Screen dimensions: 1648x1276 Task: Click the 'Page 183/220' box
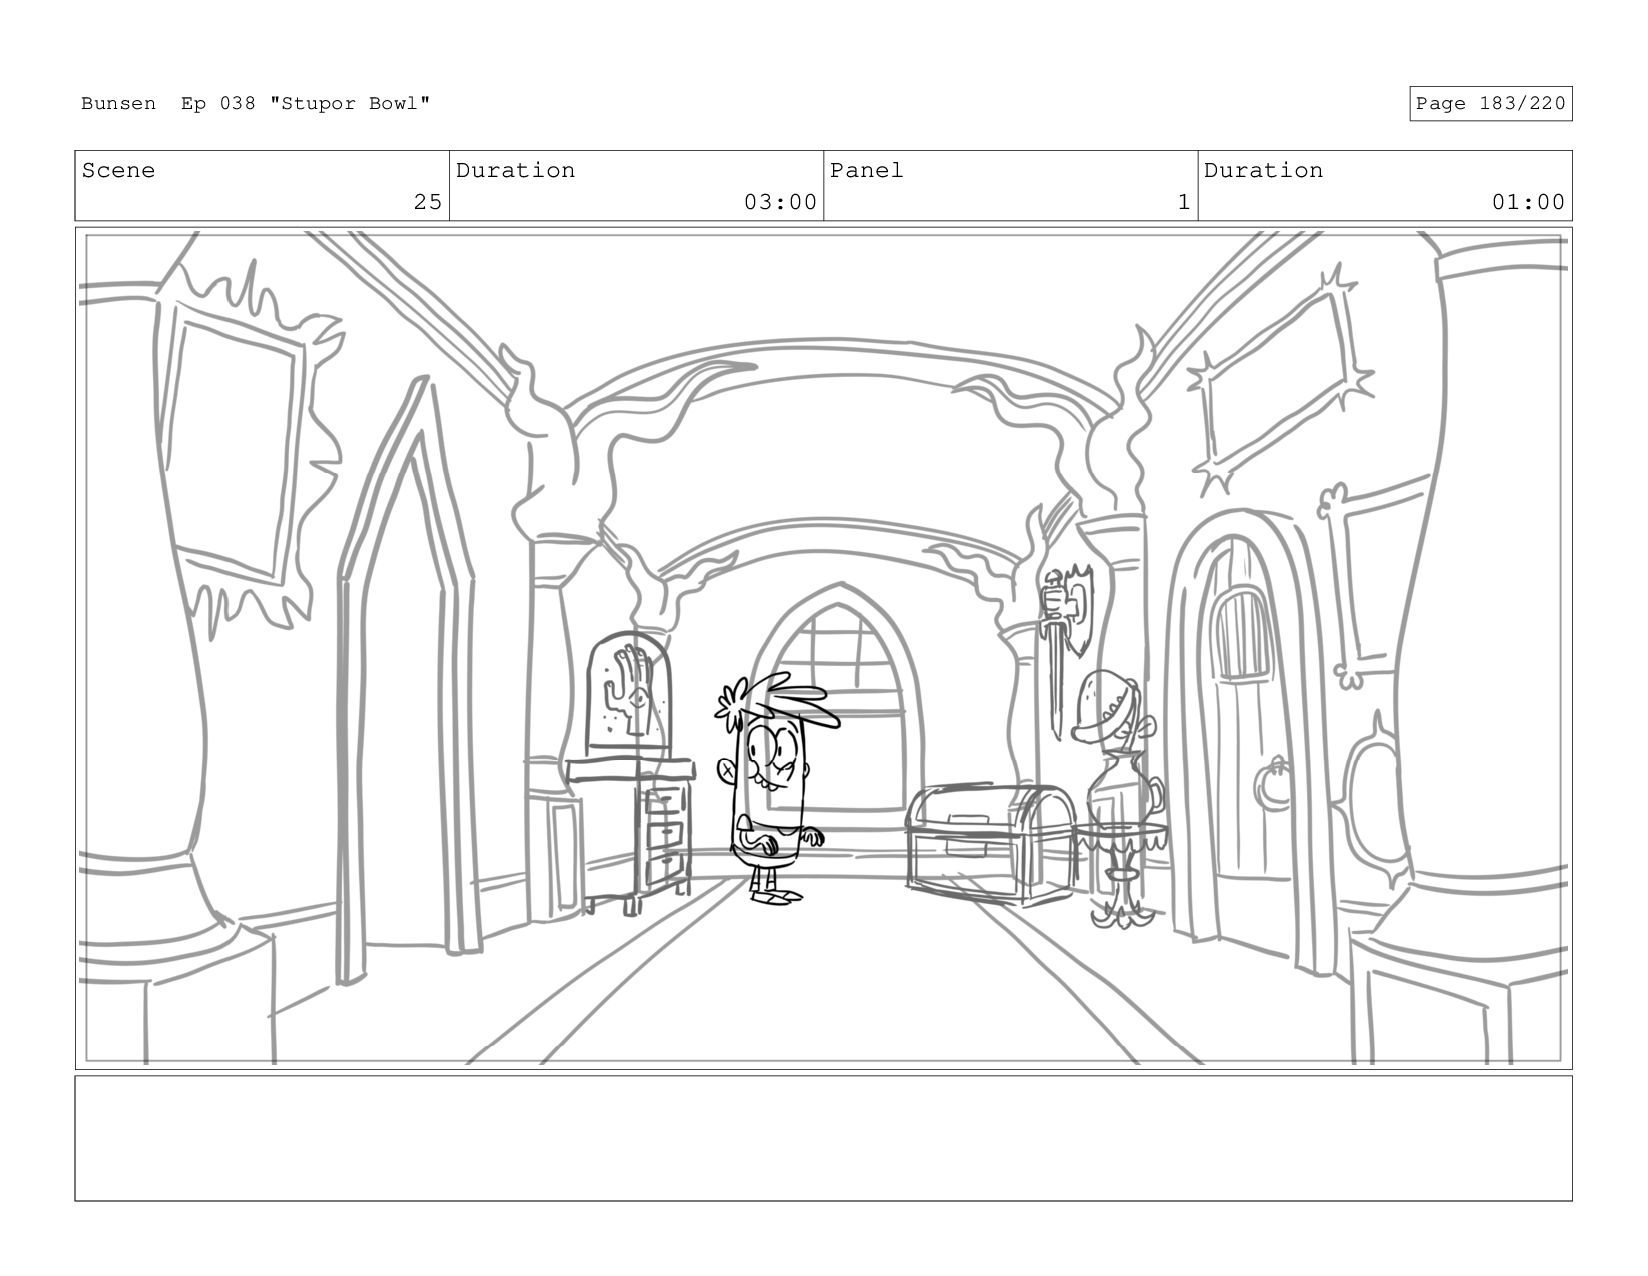tap(1490, 104)
